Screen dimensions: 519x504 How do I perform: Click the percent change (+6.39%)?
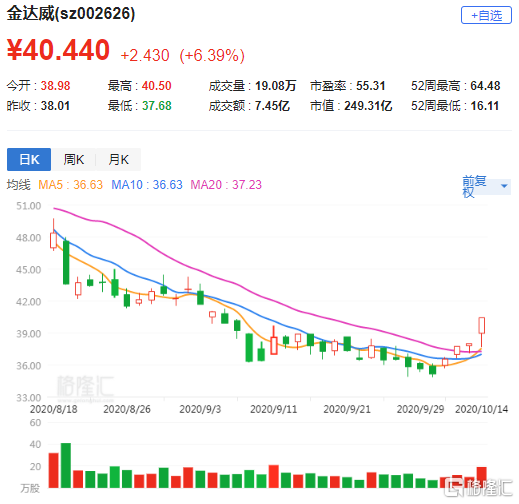[212, 55]
